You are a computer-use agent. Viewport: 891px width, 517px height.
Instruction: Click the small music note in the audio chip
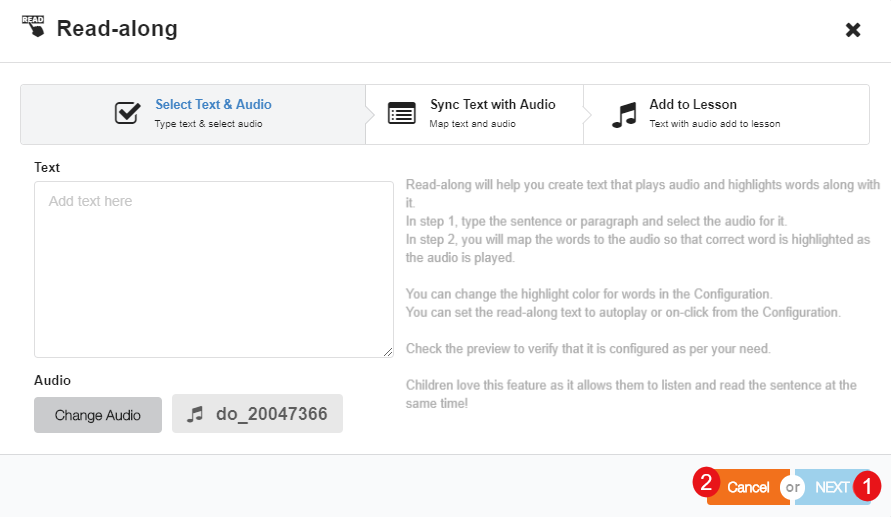point(196,413)
